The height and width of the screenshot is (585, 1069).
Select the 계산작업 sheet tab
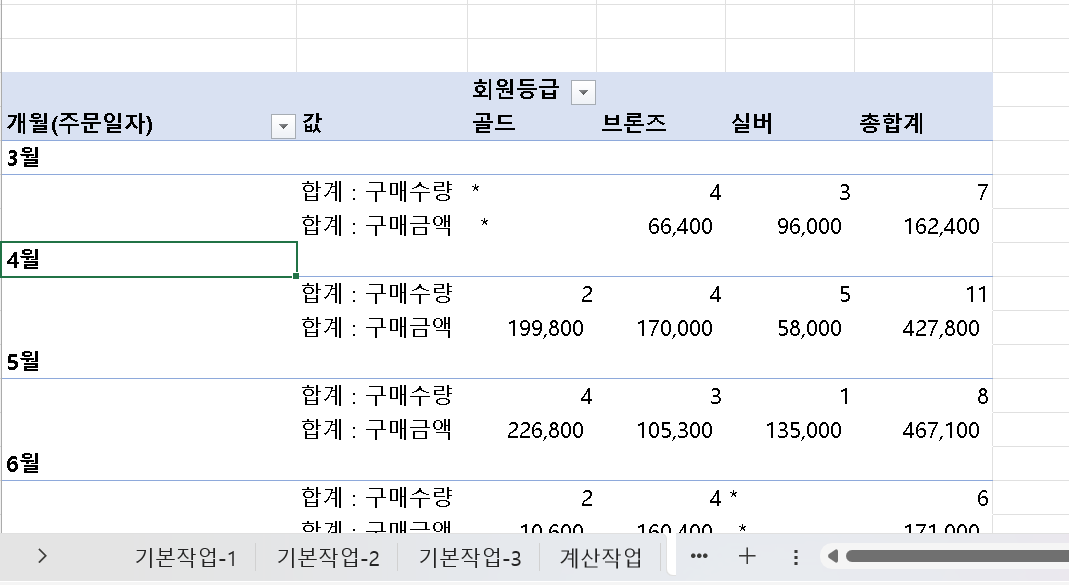coord(600,558)
